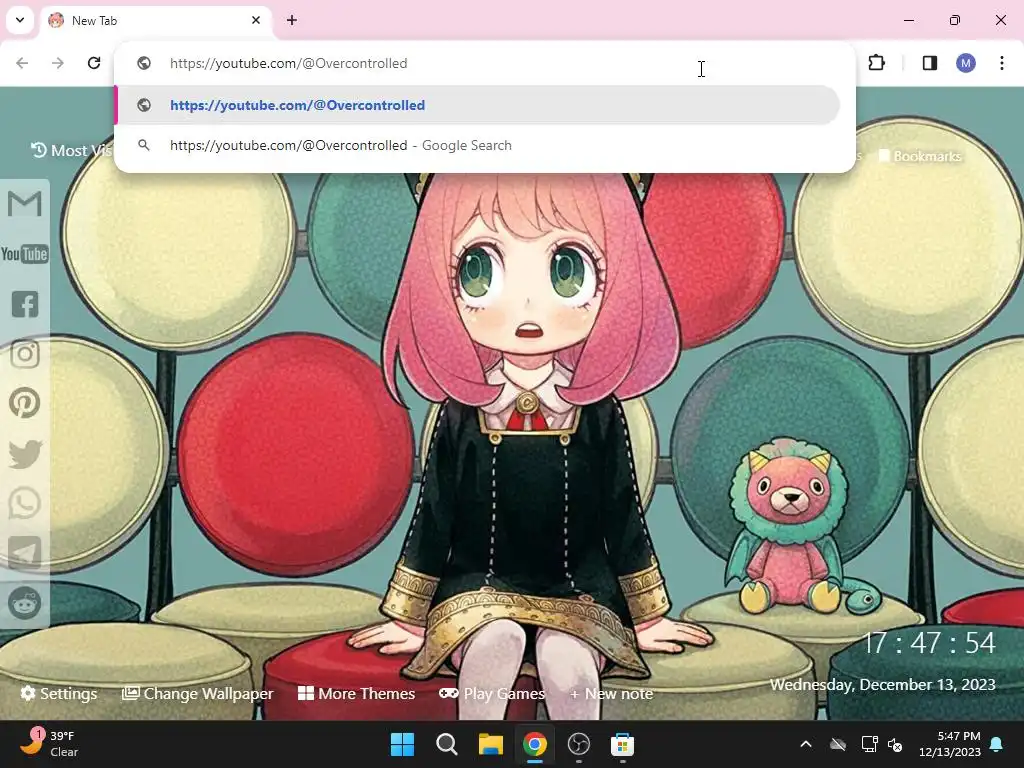Open the Reddit sidebar shortcut

[25, 602]
